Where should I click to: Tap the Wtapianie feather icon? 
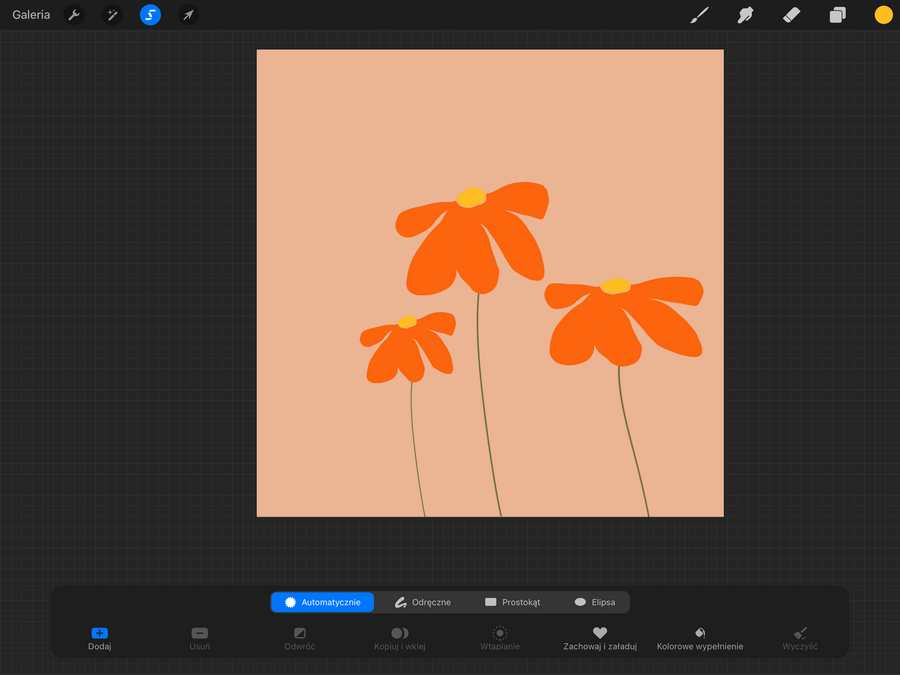499,634
